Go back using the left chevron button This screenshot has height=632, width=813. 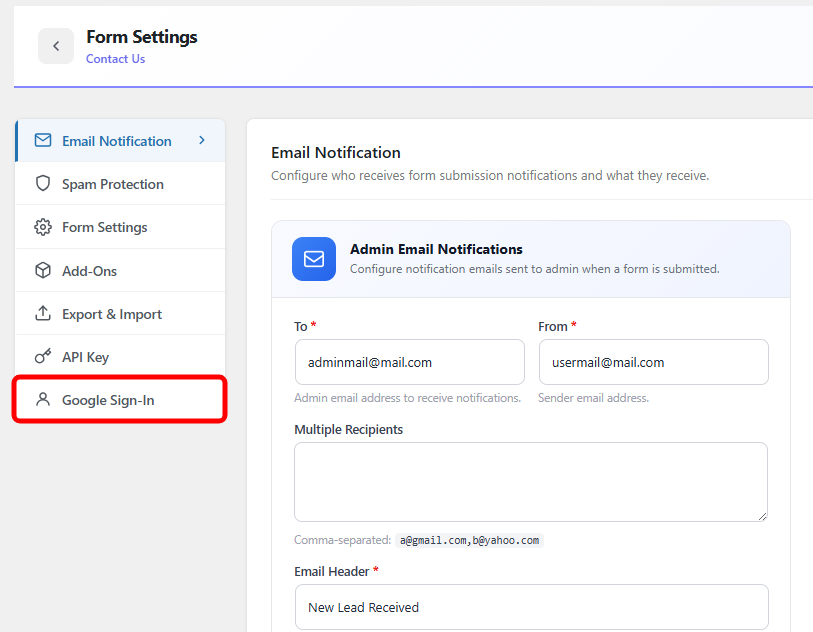pyautogui.click(x=56, y=46)
